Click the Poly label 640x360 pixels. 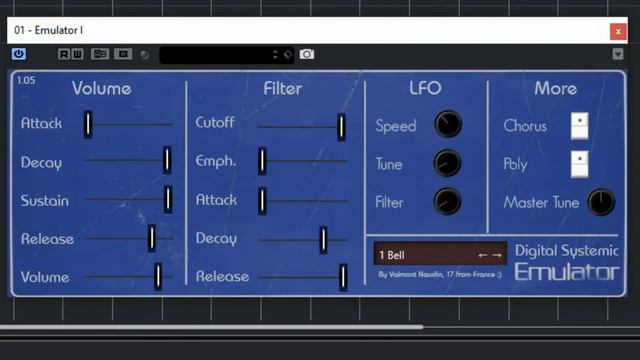pyautogui.click(x=515, y=164)
